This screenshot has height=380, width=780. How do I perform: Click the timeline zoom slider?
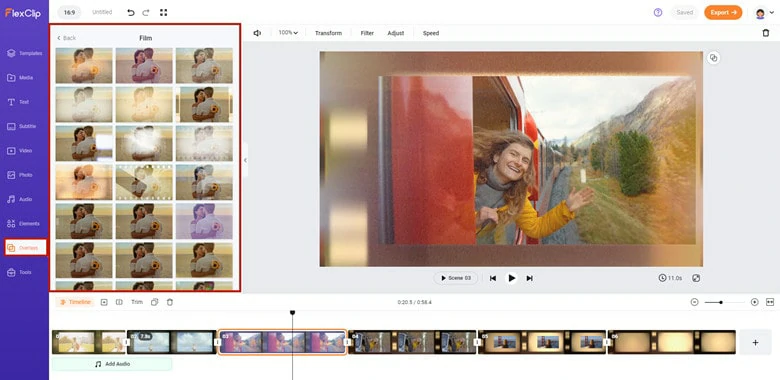tap(724, 302)
